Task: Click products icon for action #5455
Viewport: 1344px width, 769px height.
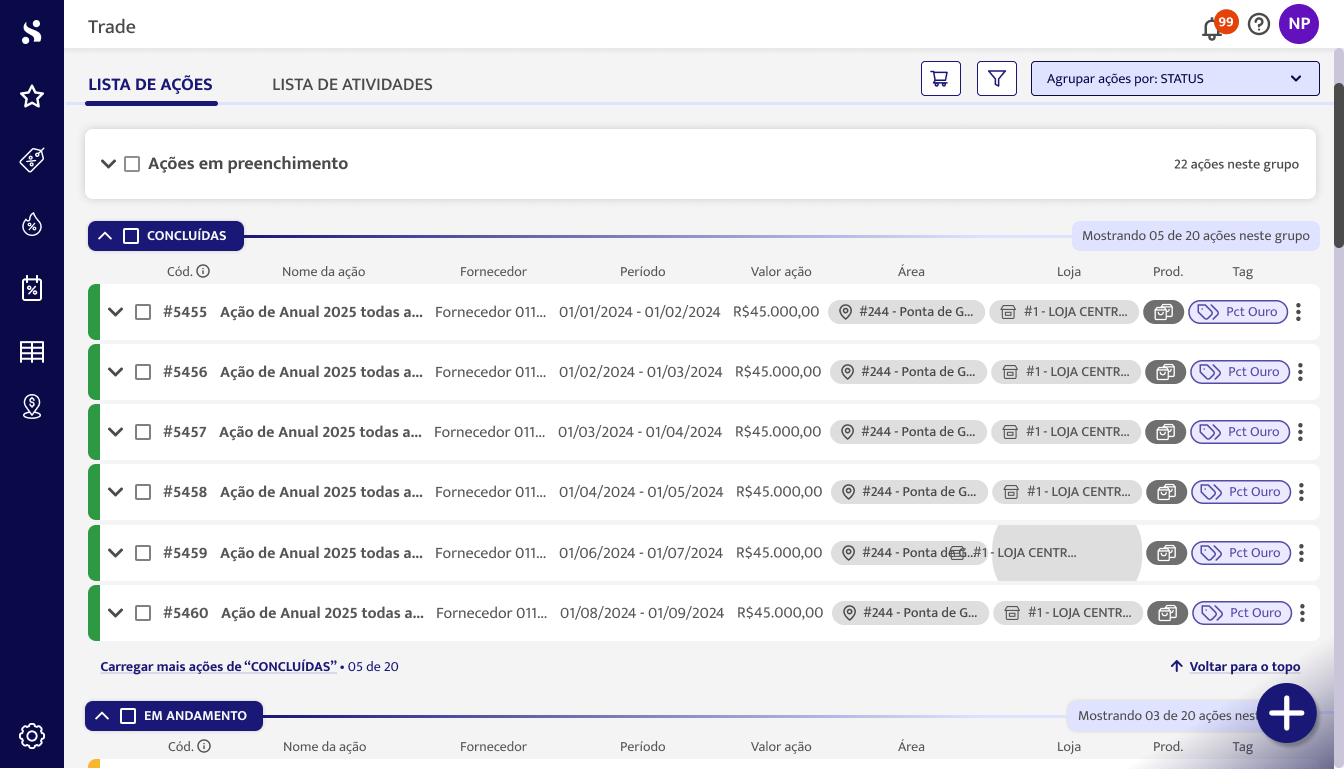Action: 1164,312
